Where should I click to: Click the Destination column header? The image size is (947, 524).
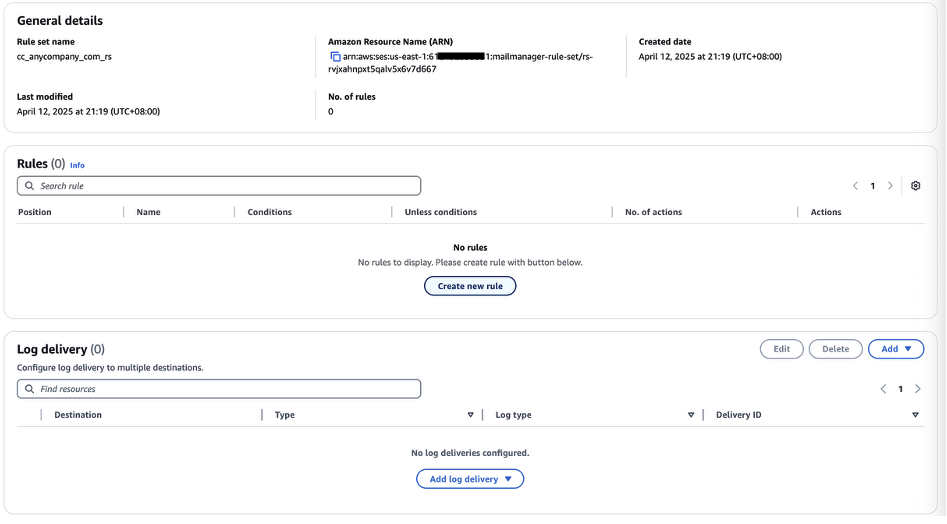(x=78, y=415)
